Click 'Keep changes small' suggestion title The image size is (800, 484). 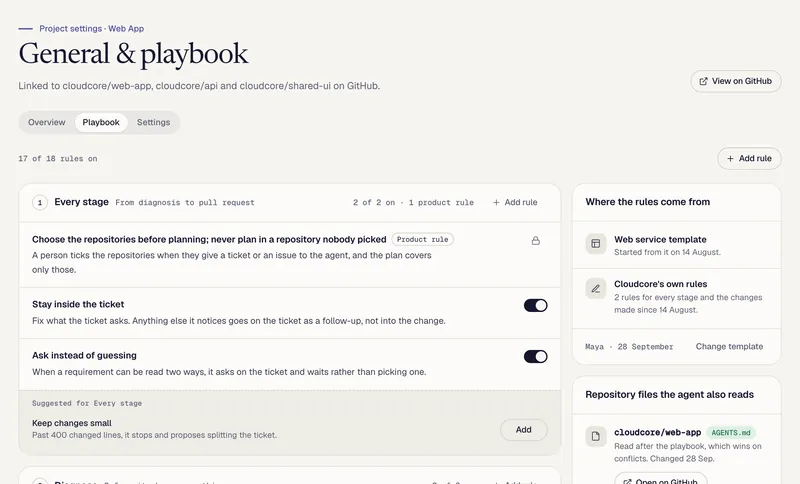(72, 423)
